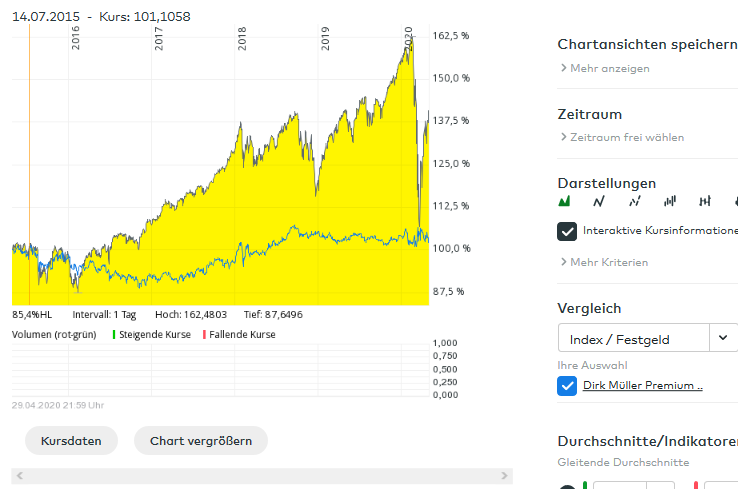Uncheck the Dirk Müller Premium comparison checkbox
Viewport: 738px width, 489px height.
pyautogui.click(x=567, y=385)
